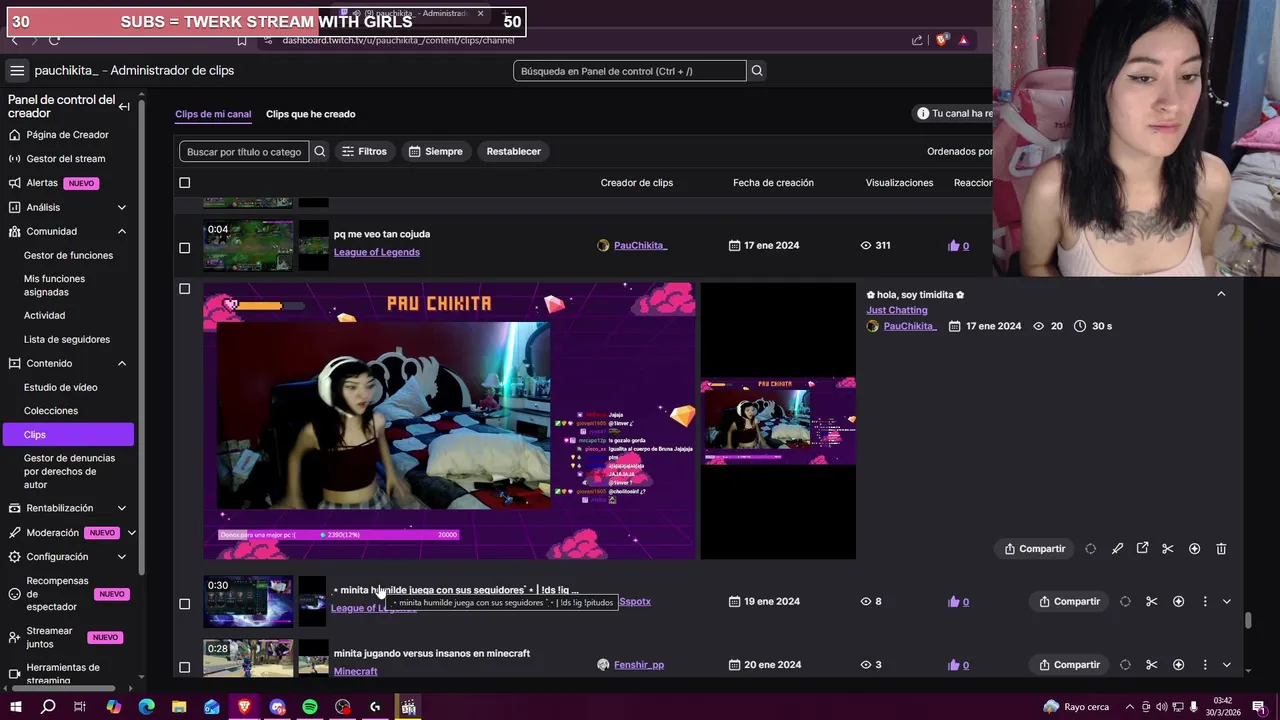Reload the browser page
The image size is (1280, 720).
(54, 40)
